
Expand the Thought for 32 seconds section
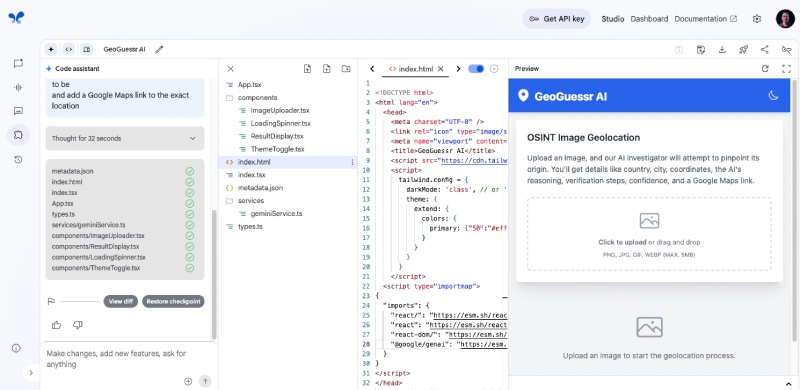coord(125,138)
